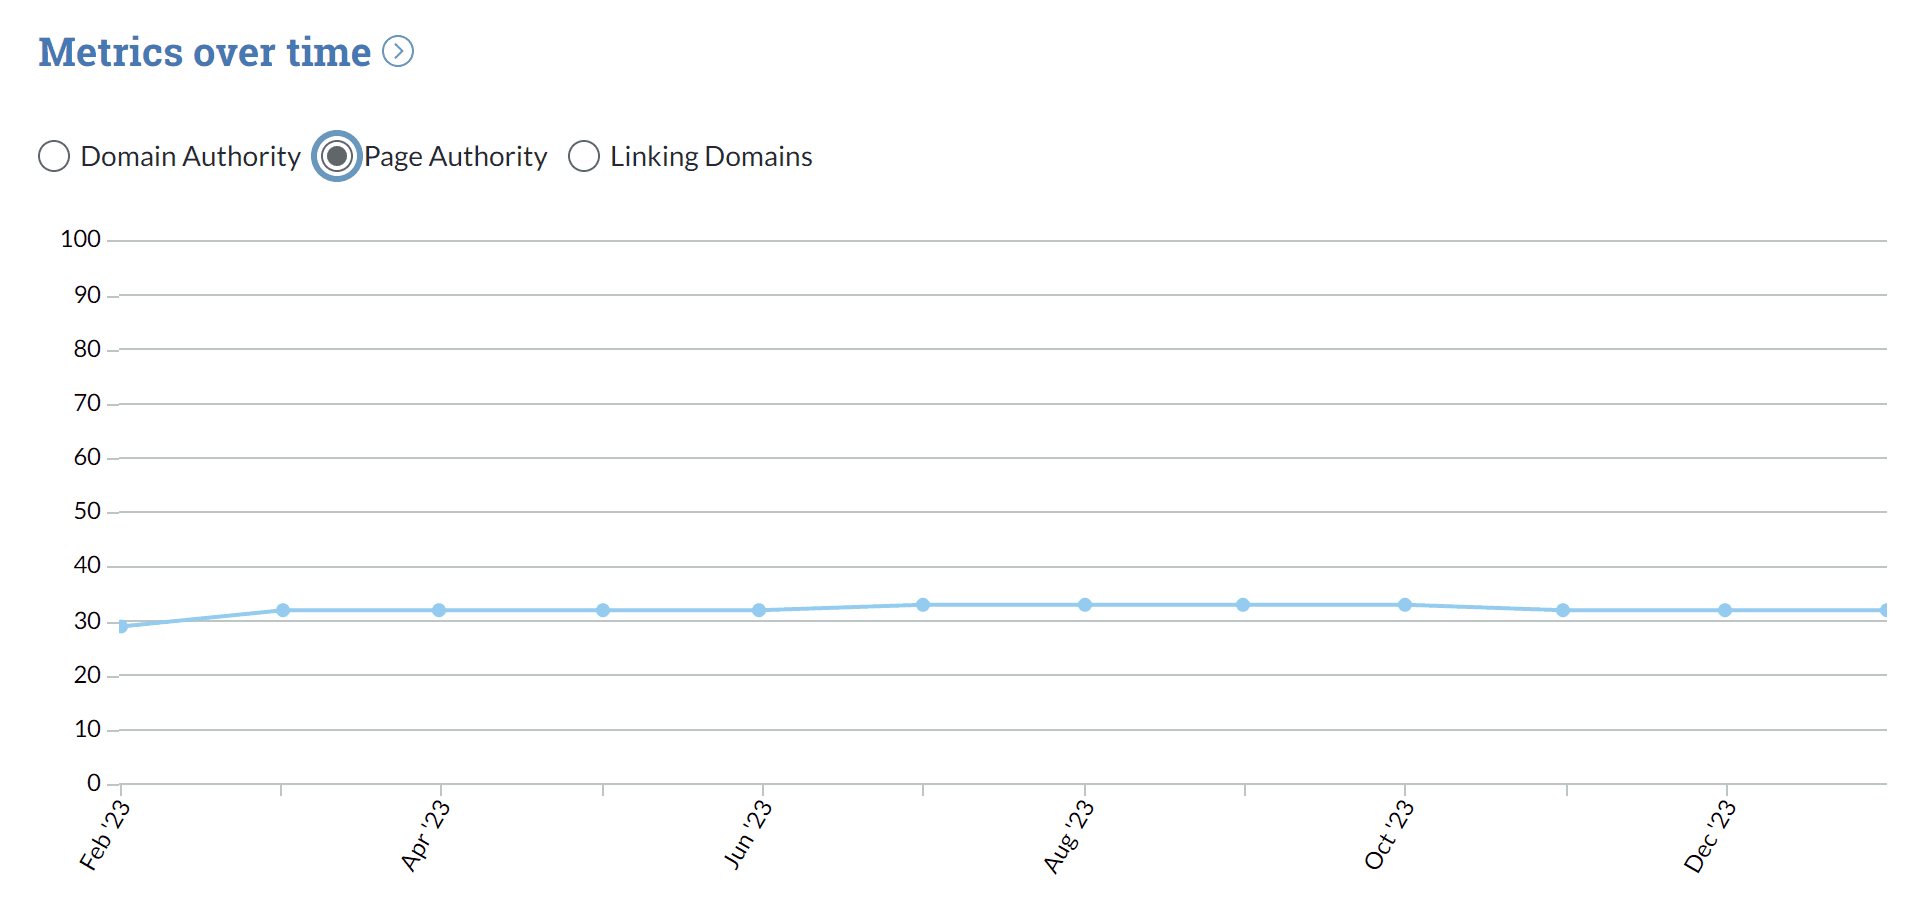The height and width of the screenshot is (909, 1919).
Task: Click the Linking Domains label text
Action: pyautogui.click(x=711, y=156)
